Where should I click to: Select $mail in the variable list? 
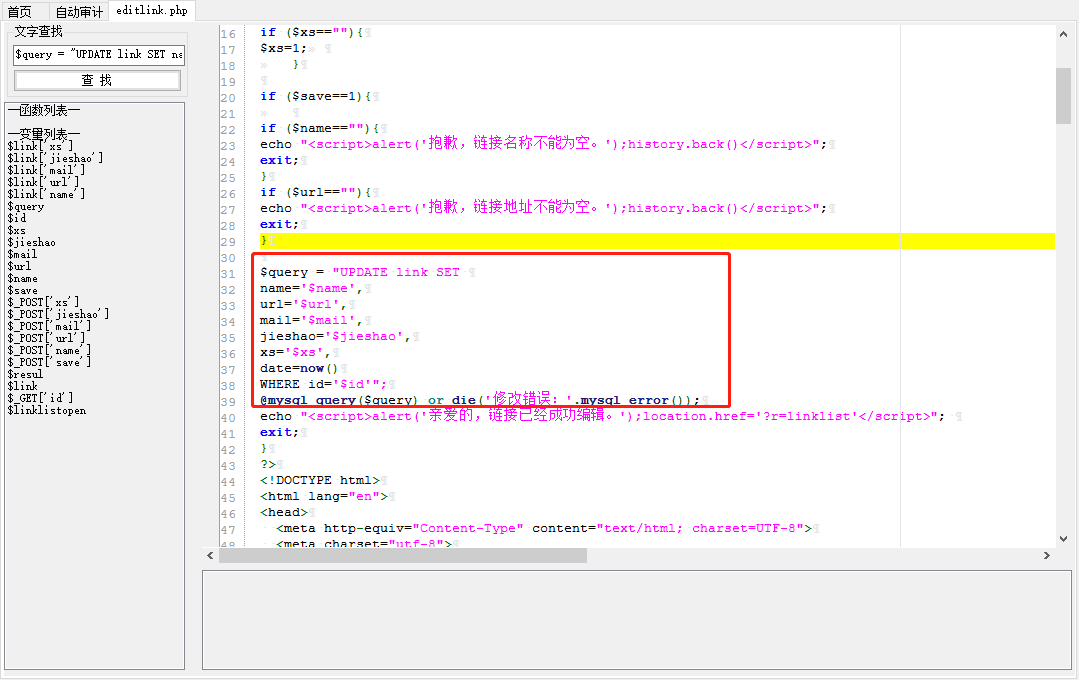[x=22, y=254]
